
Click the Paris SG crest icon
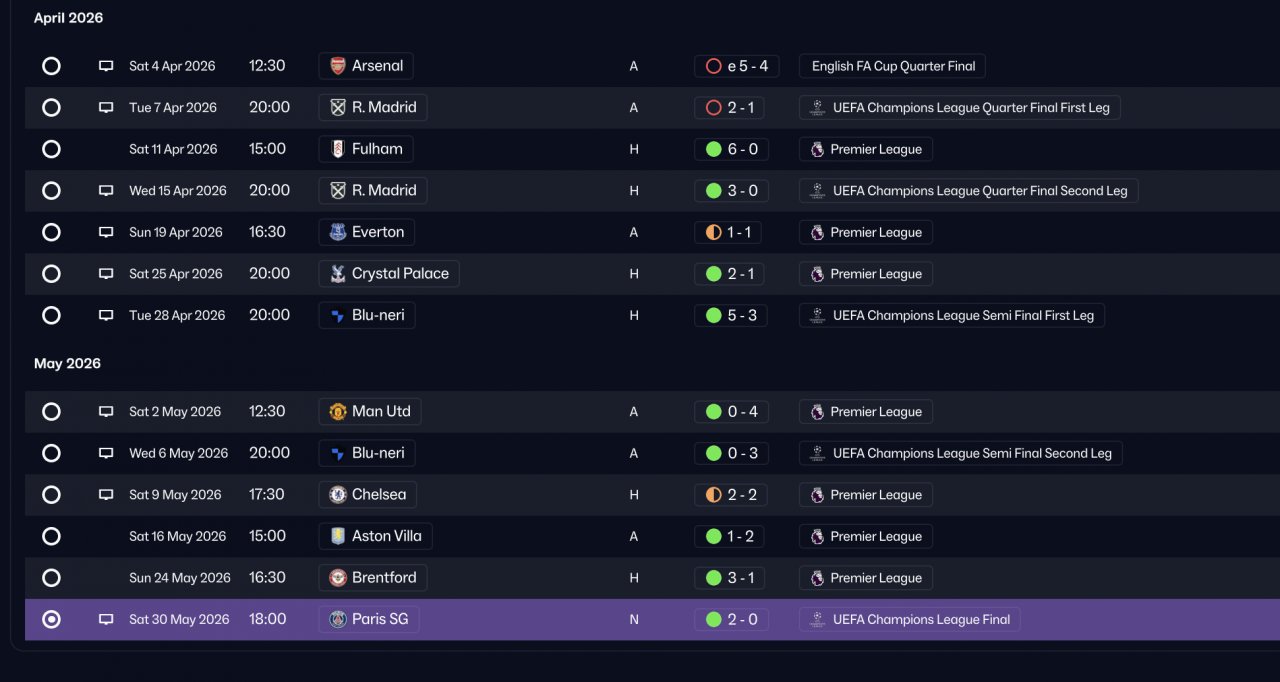pos(338,619)
